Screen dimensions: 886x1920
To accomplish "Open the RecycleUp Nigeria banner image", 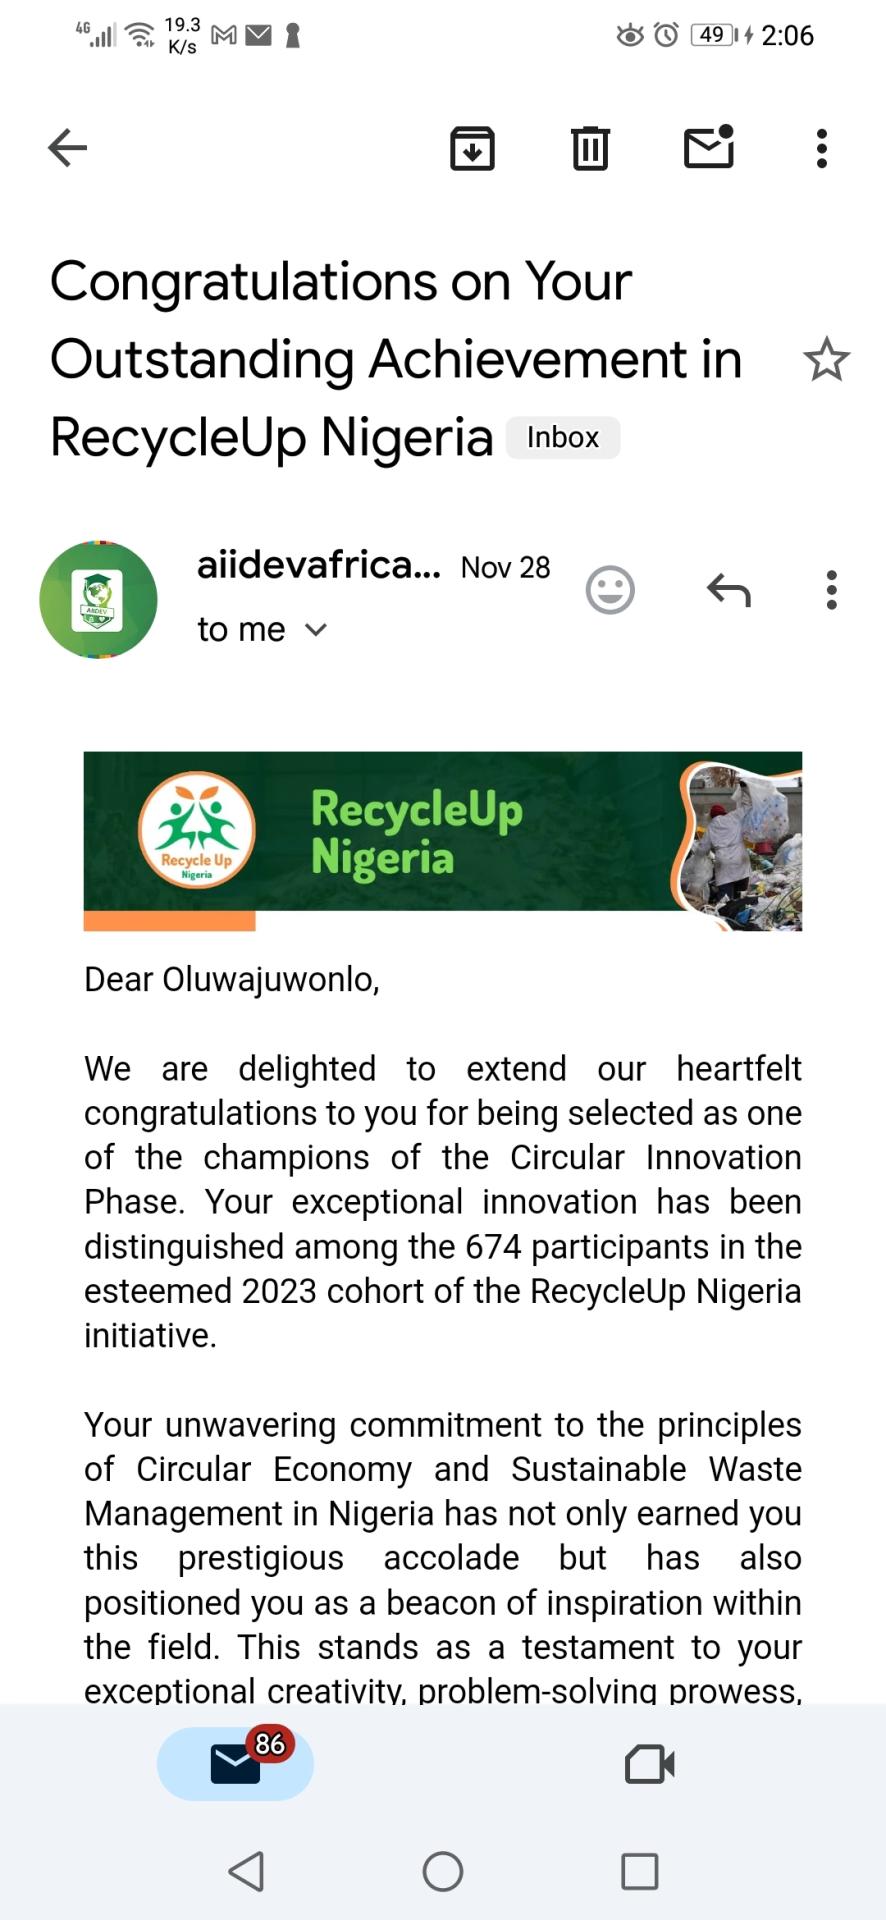I will (x=442, y=840).
